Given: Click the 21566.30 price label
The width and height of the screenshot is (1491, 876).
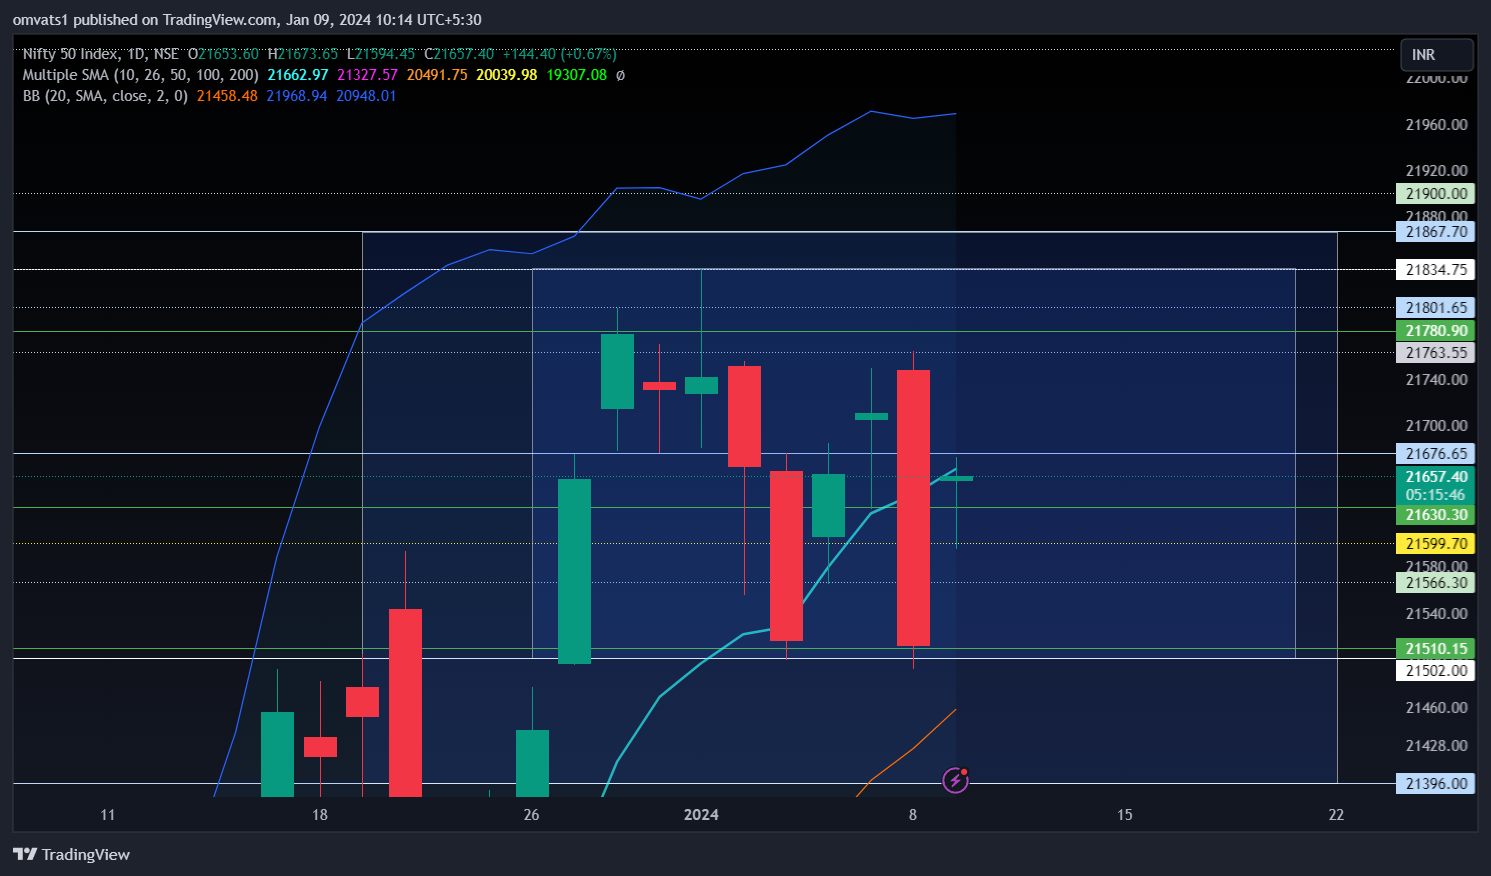Looking at the screenshot, I should (x=1435, y=583).
